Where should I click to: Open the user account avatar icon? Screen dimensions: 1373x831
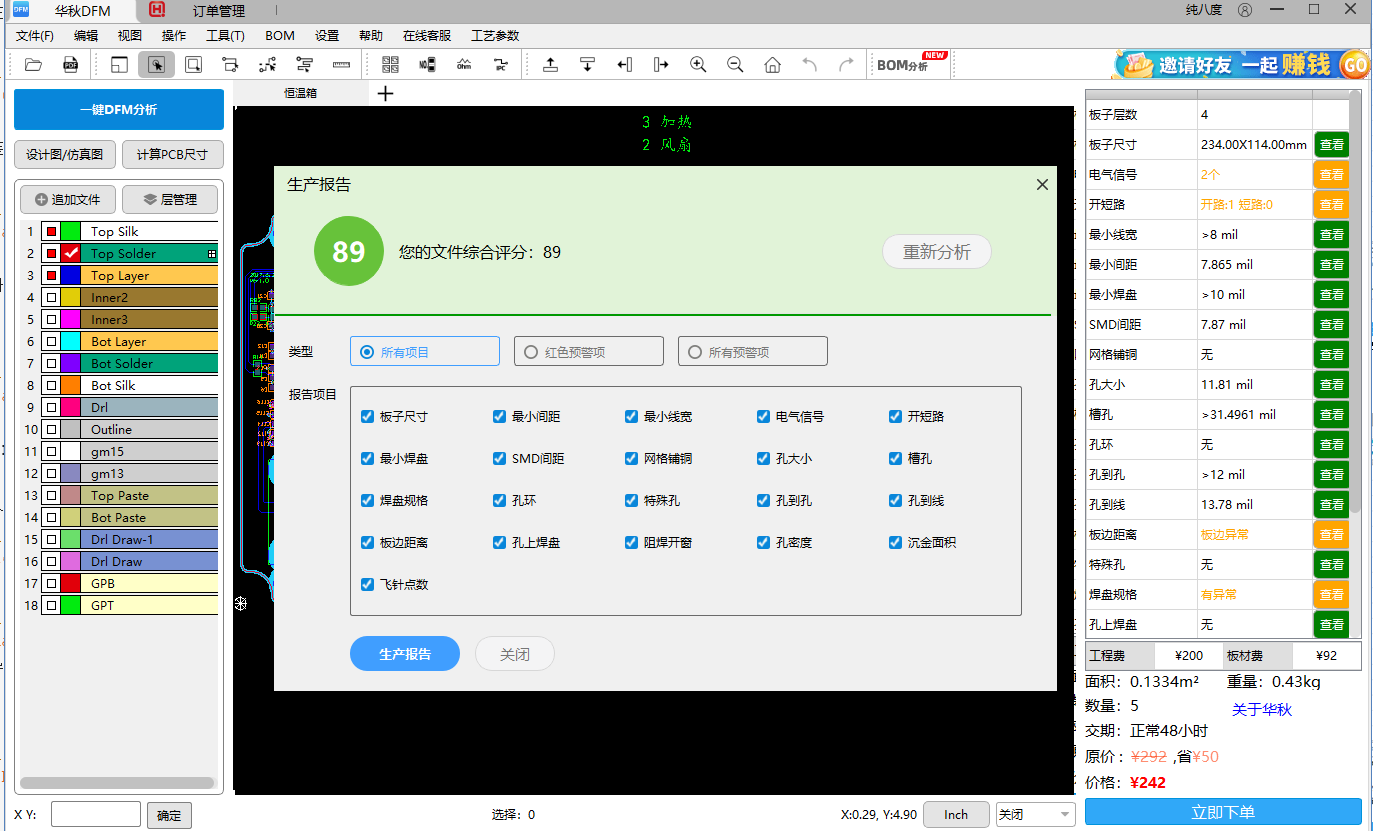[x=1245, y=10]
